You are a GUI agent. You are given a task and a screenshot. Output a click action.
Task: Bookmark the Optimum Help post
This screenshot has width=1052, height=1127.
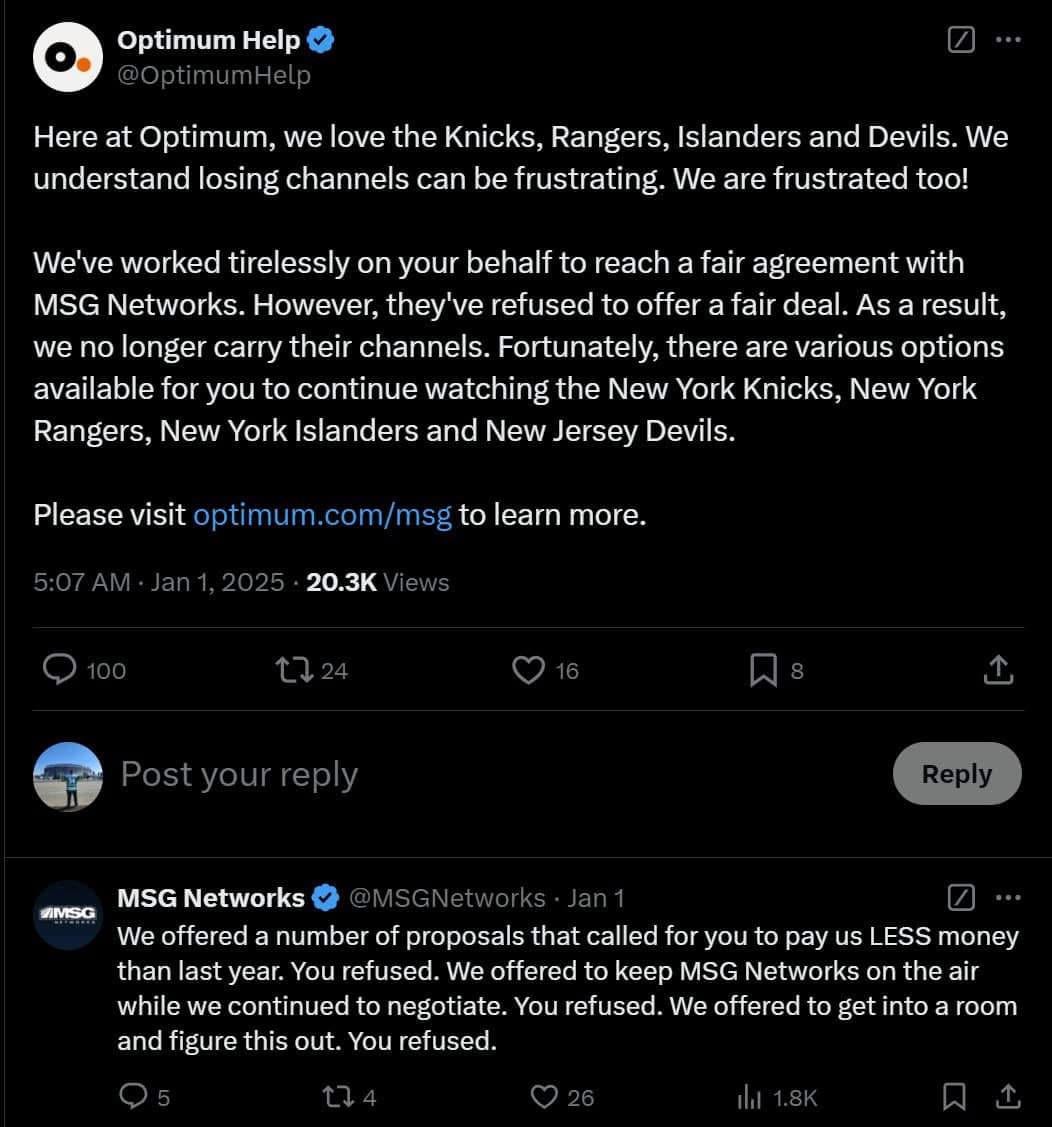[763, 670]
